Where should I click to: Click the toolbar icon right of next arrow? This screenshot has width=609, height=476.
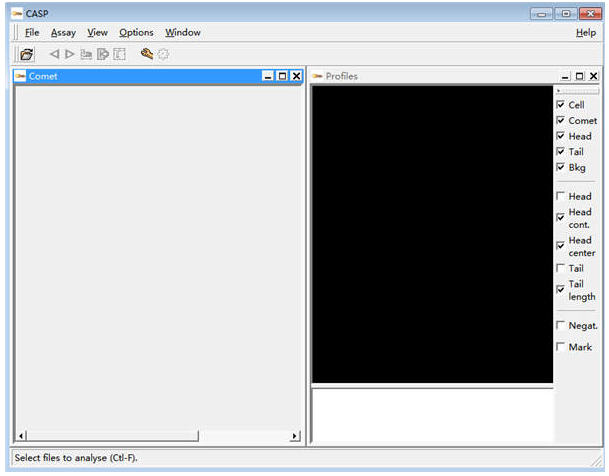pos(86,54)
